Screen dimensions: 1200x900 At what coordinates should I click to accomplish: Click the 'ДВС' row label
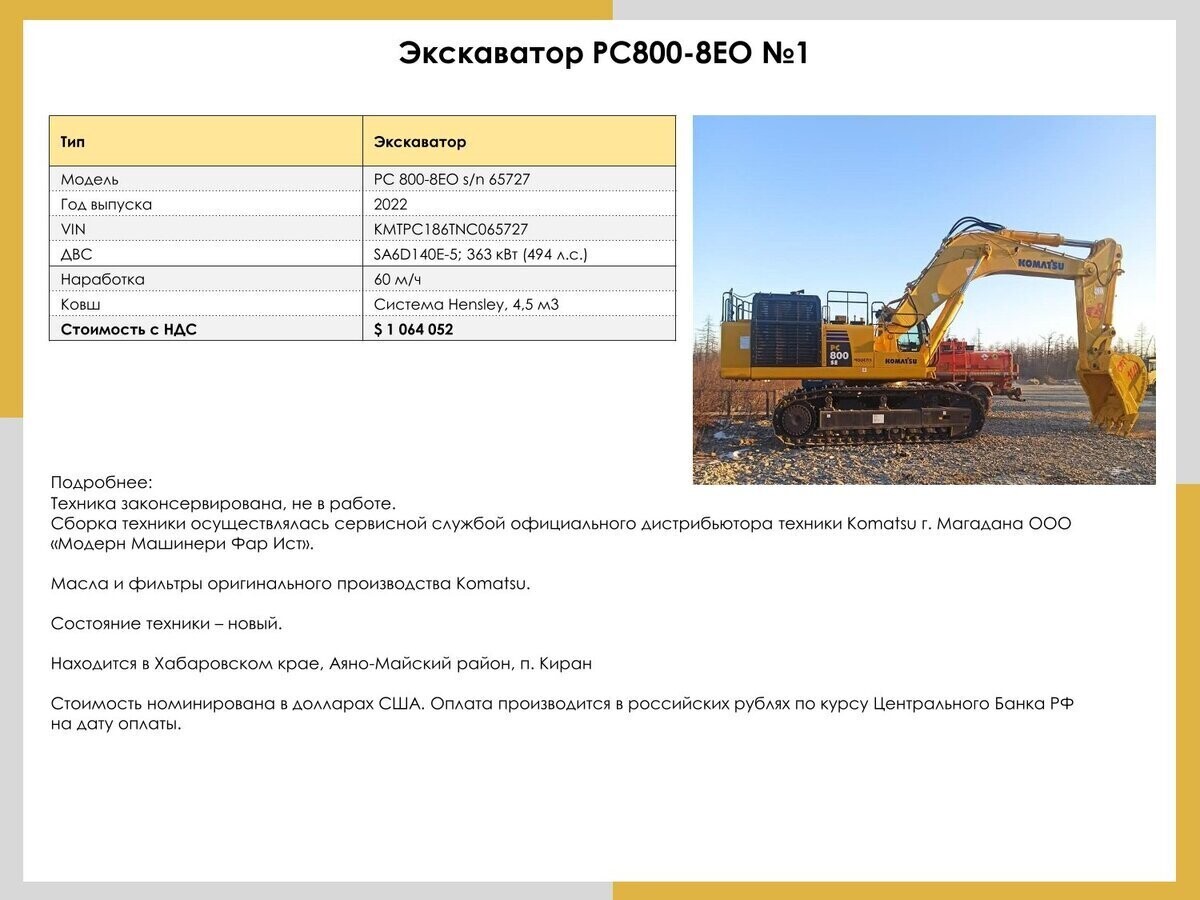pyautogui.click(x=76, y=254)
